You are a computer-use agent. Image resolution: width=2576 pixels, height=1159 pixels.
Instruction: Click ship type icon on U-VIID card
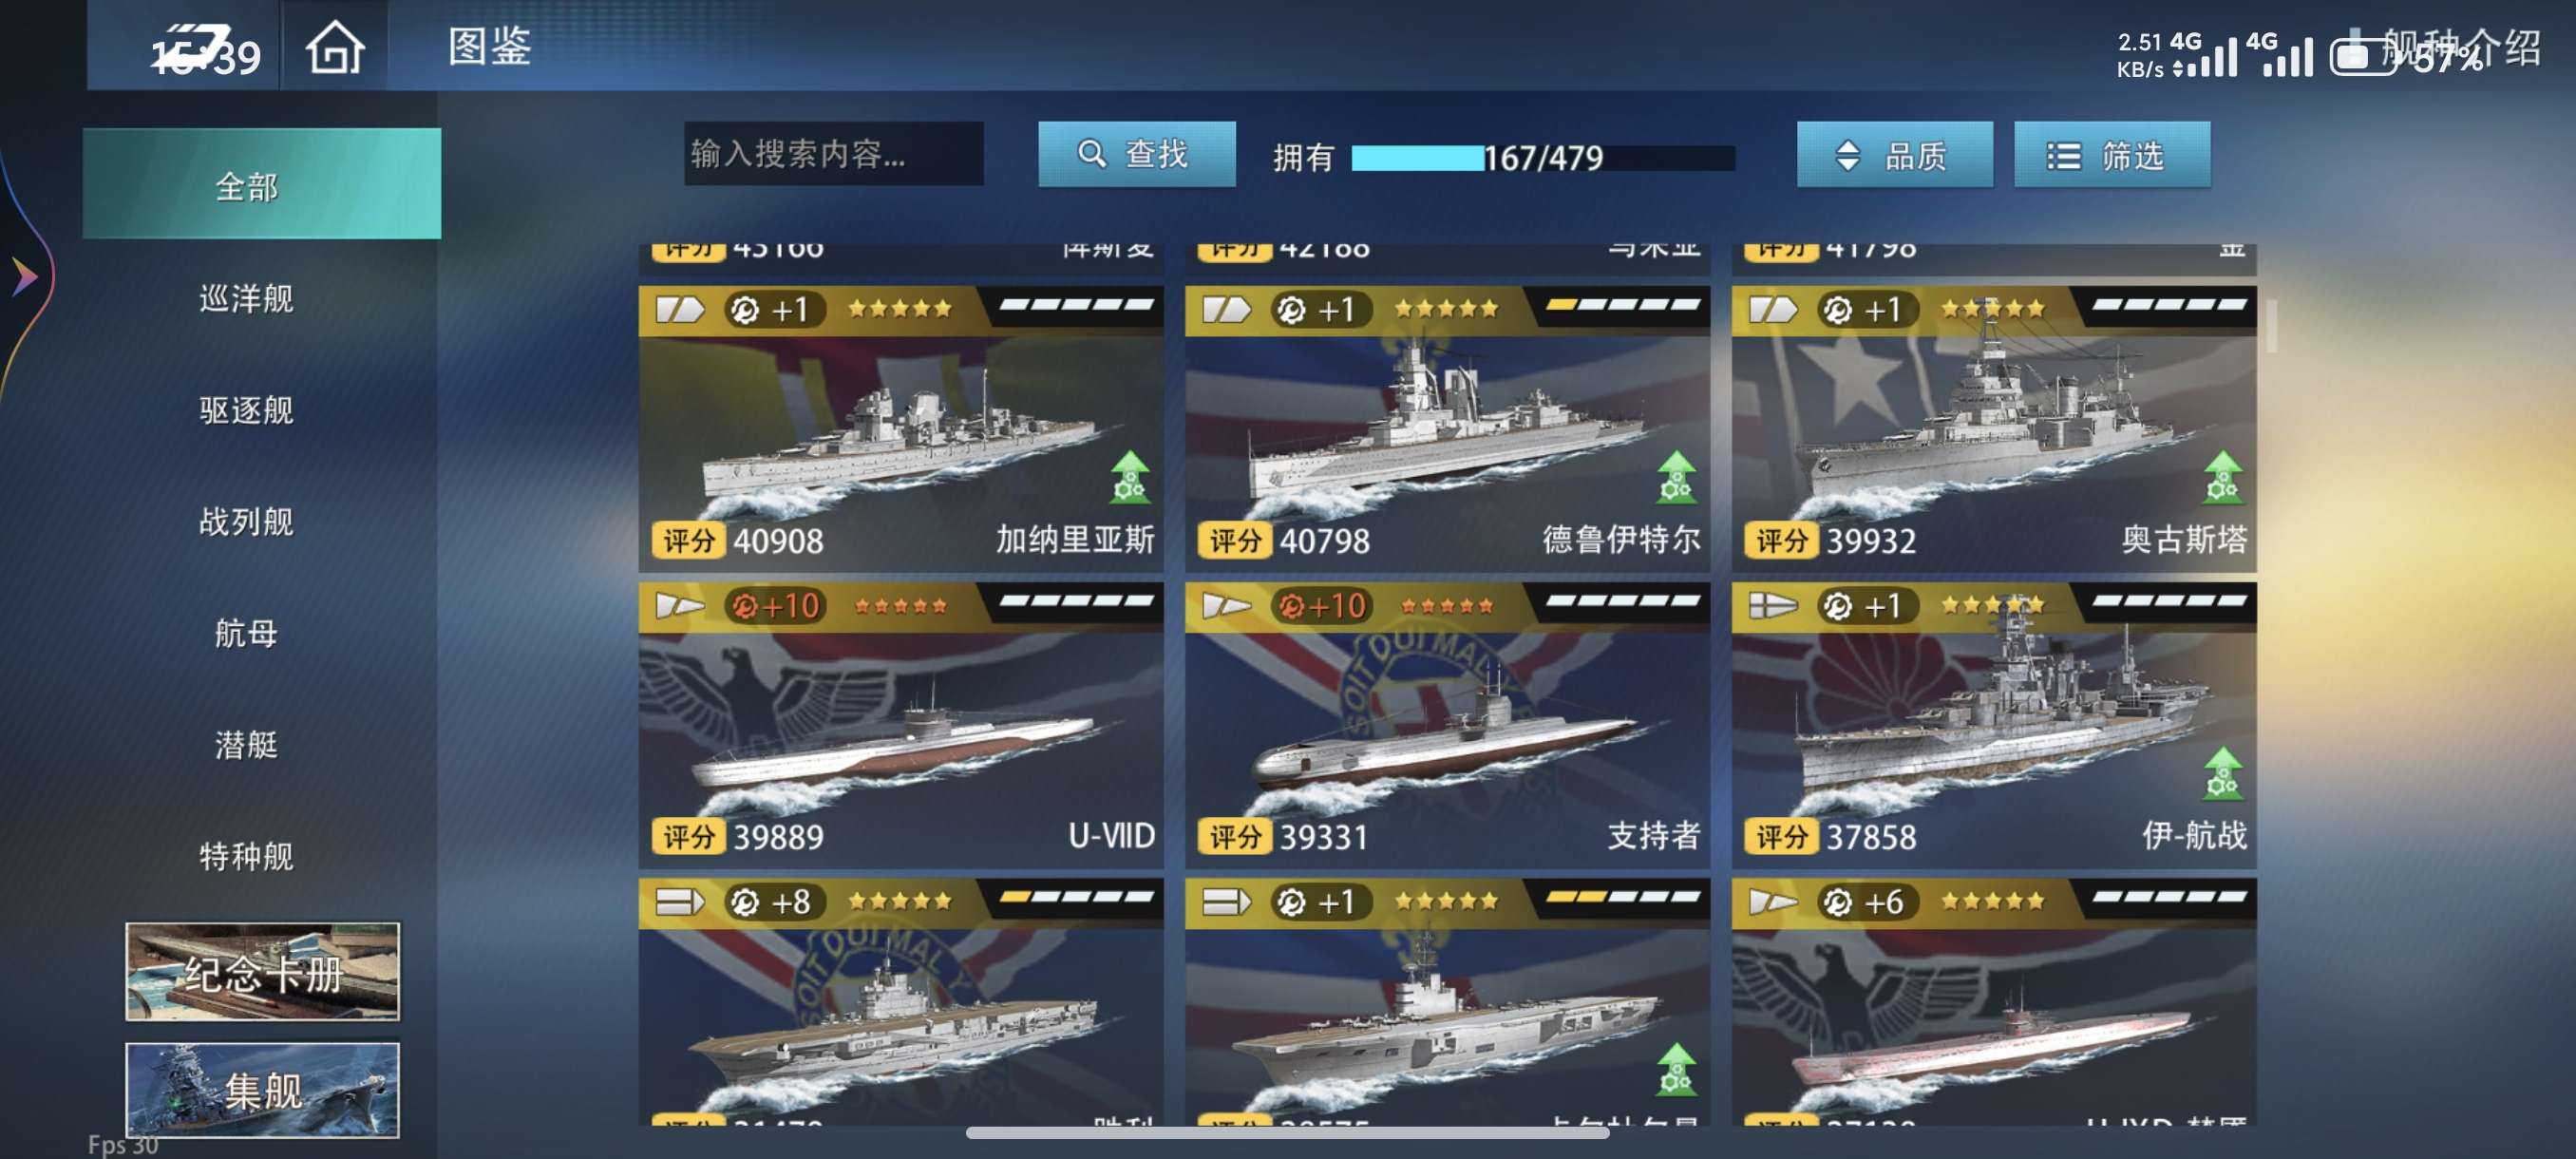(x=680, y=606)
